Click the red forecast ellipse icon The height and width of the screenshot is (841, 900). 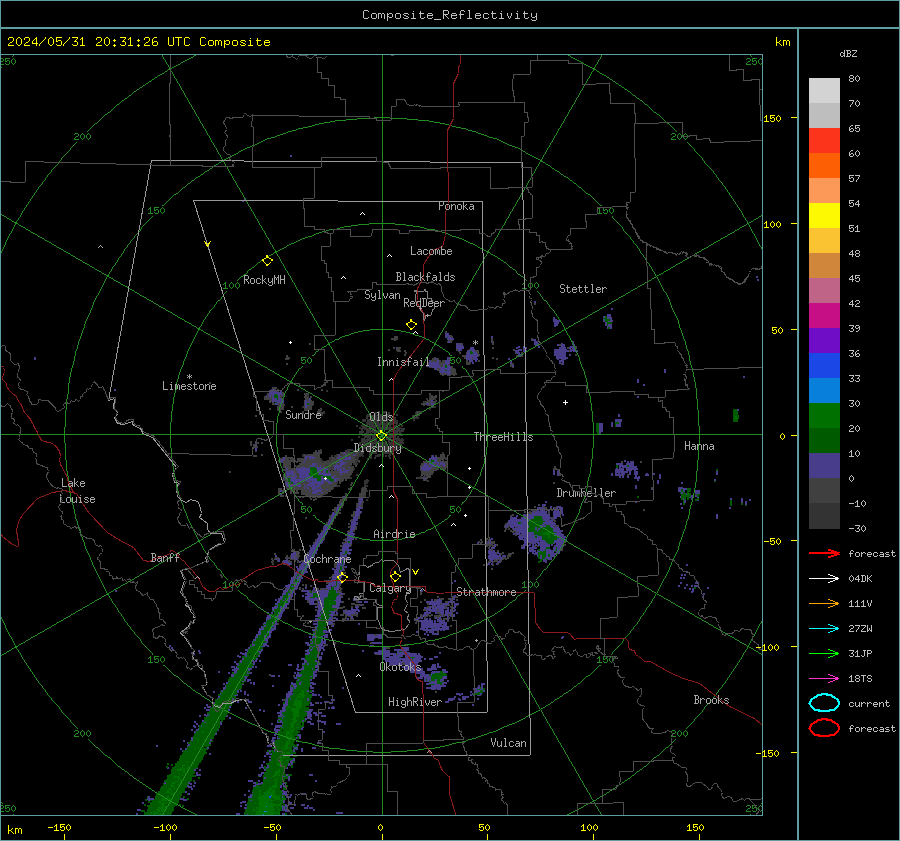(x=824, y=728)
